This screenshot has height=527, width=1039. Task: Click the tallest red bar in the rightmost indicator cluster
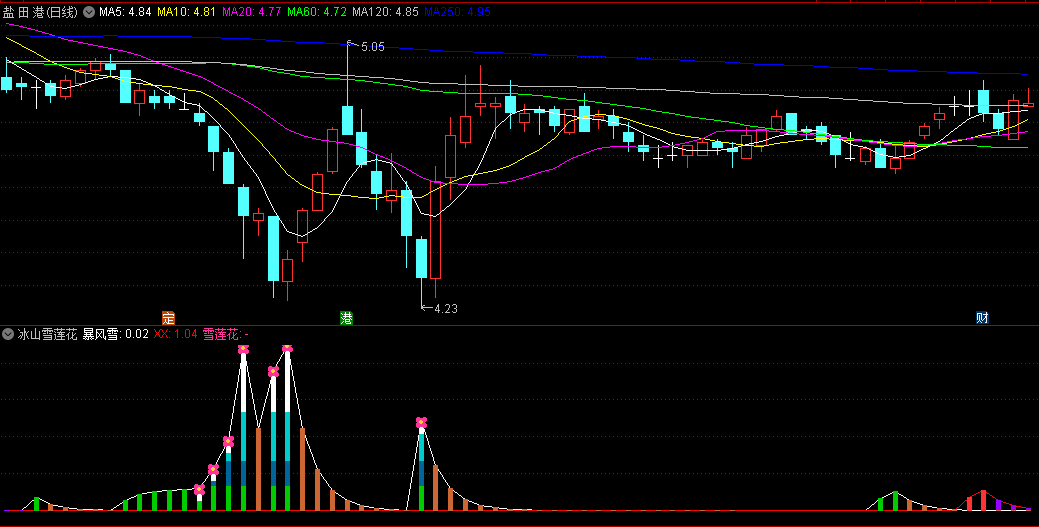tap(983, 500)
